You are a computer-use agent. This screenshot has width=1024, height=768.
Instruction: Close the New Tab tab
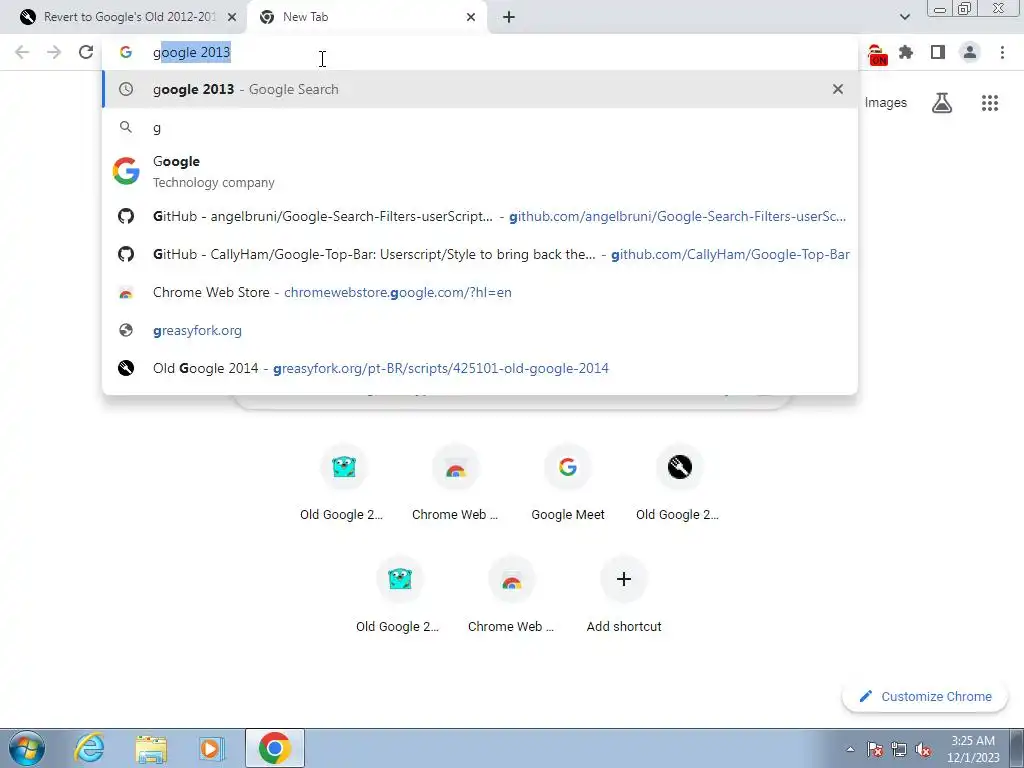(471, 17)
